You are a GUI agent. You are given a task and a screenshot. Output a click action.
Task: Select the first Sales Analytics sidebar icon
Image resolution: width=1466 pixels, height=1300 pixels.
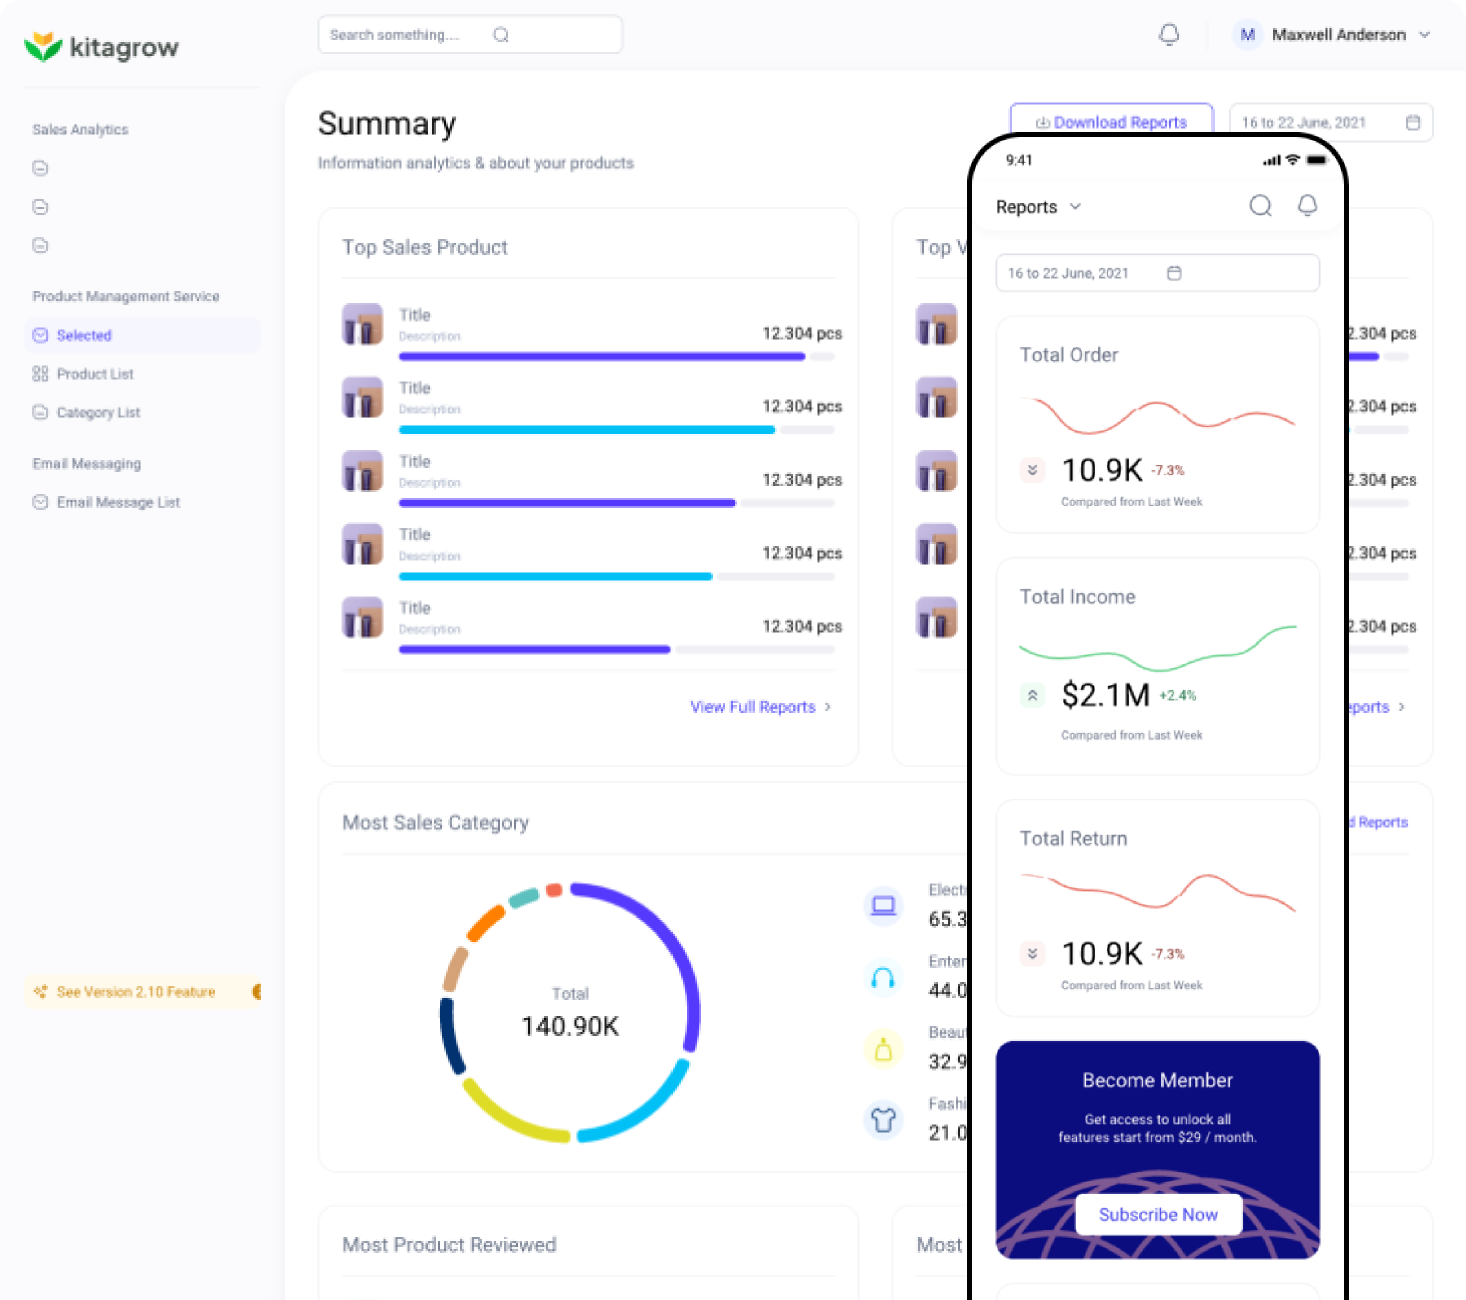coord(40,168)
